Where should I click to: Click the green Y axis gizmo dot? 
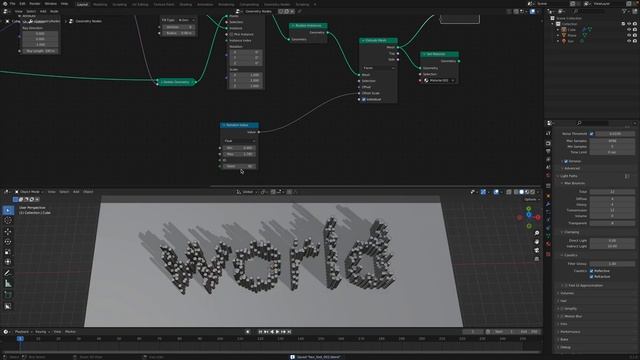529,209
